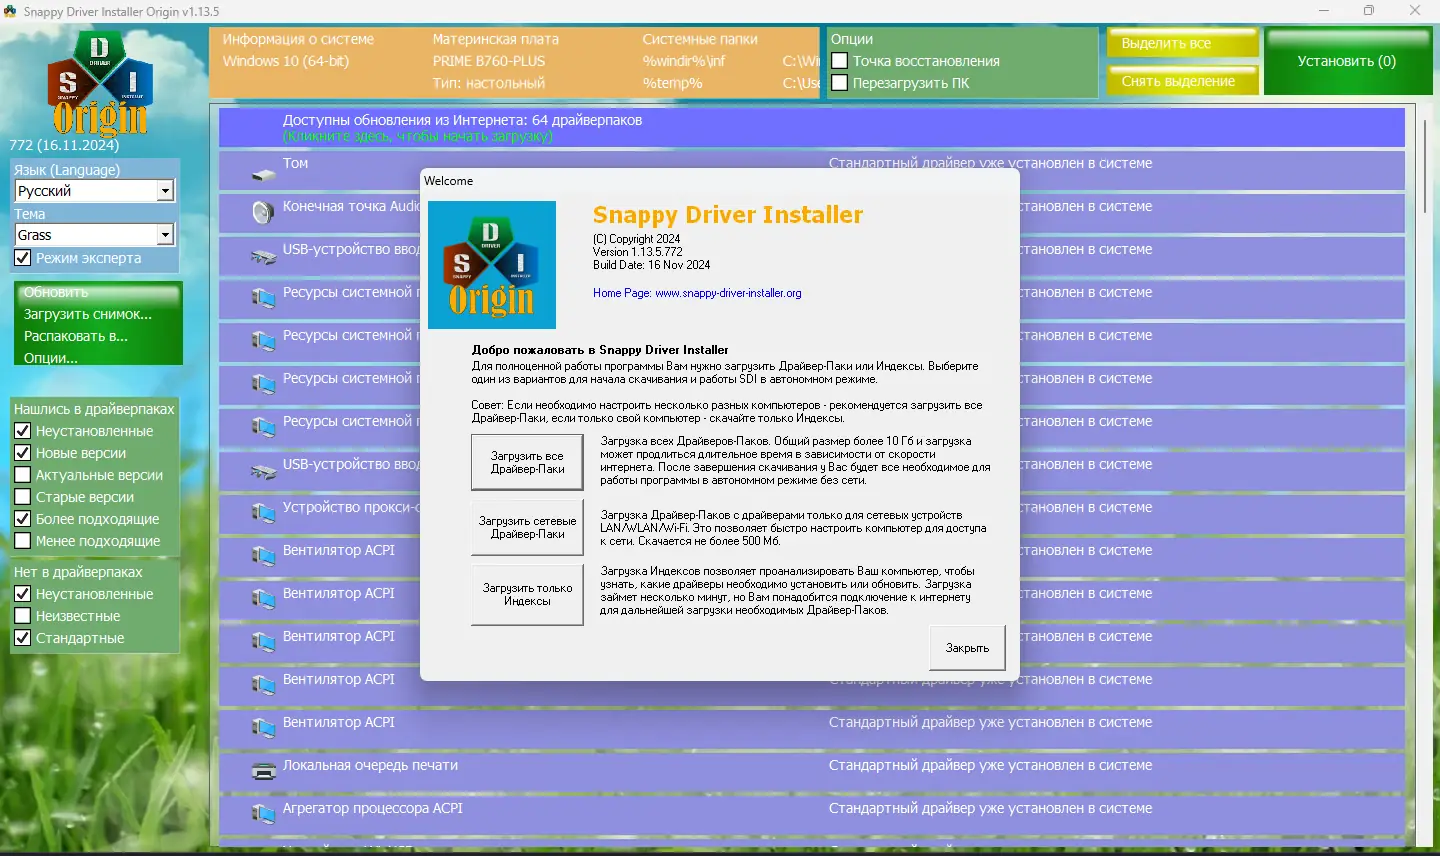Screen dimensions: 1440x856
Task: Click the speaker icon for Конечная точка Audio
Action: point(263,212)
